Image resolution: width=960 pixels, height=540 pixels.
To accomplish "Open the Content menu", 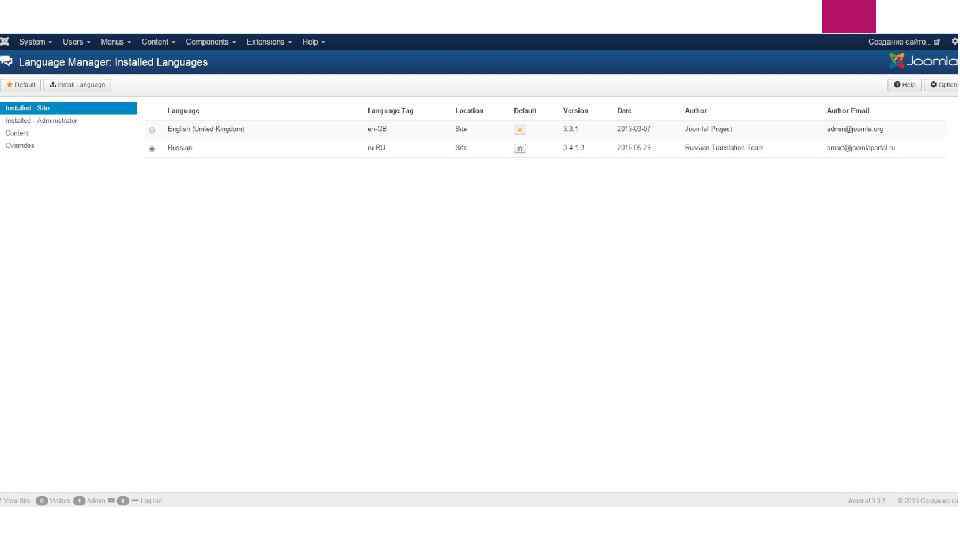I will pos(158,42).
